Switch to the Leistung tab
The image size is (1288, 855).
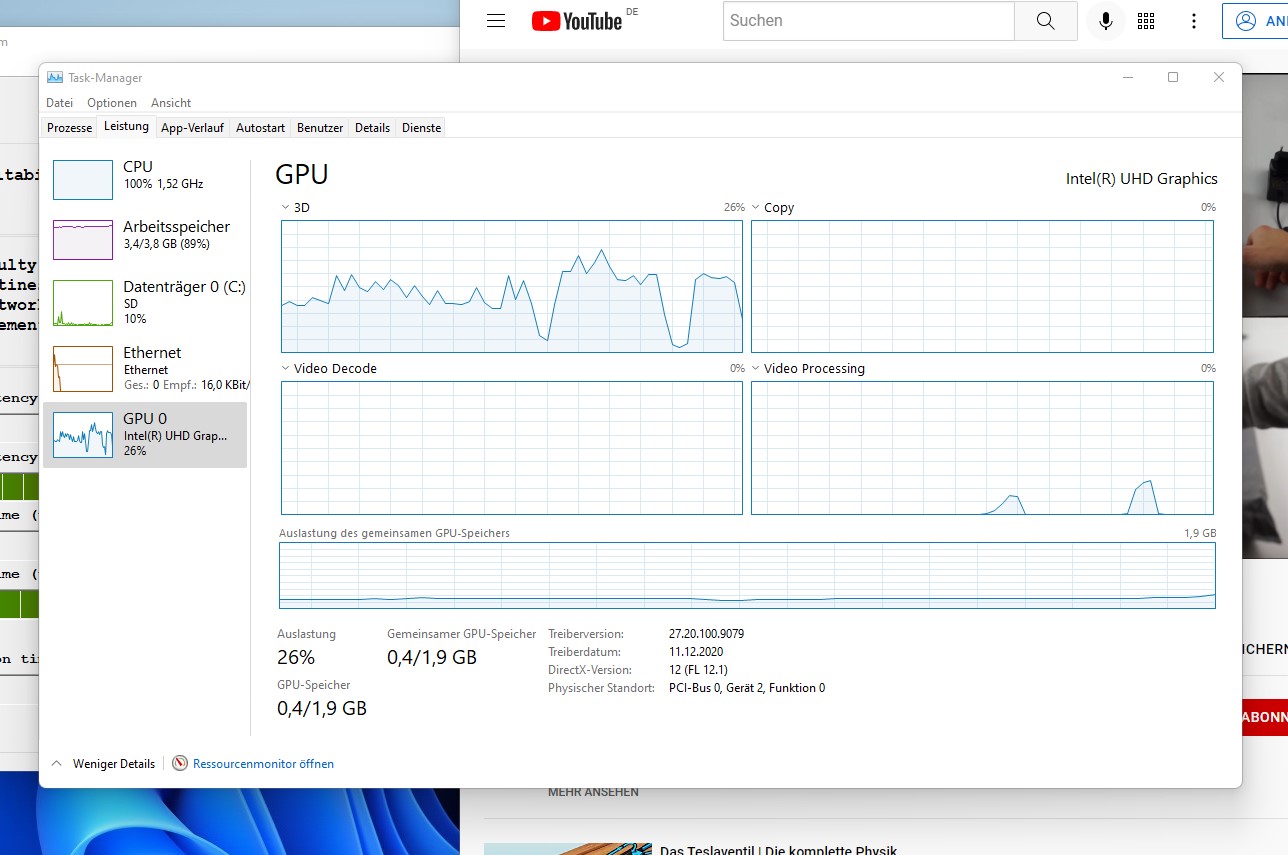pyautogui.click(x=126, y=126)
